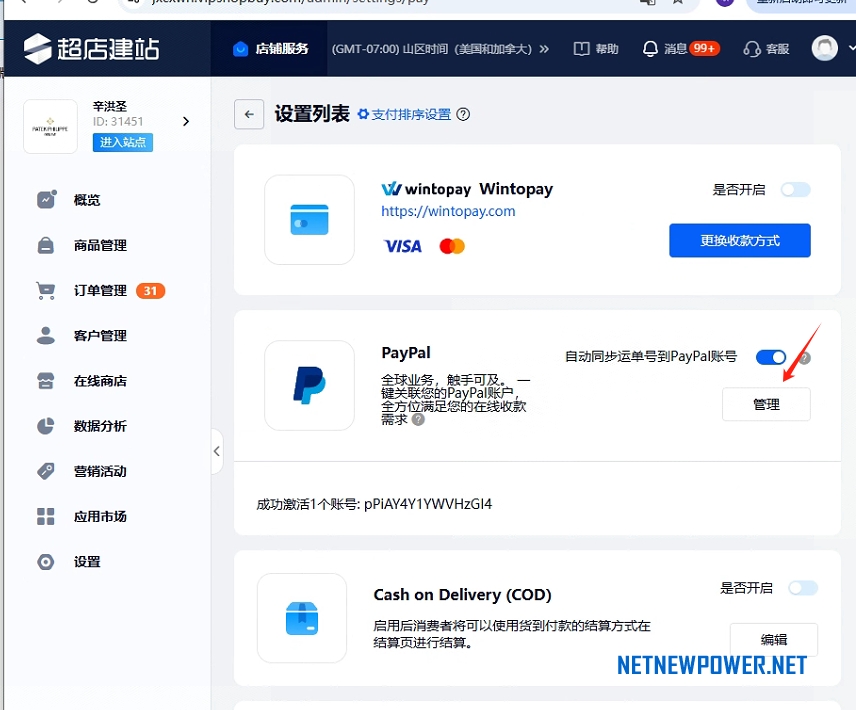Click the PayPal title text
The width and height of the screenshot is (856, 710).
pos(406,353)
